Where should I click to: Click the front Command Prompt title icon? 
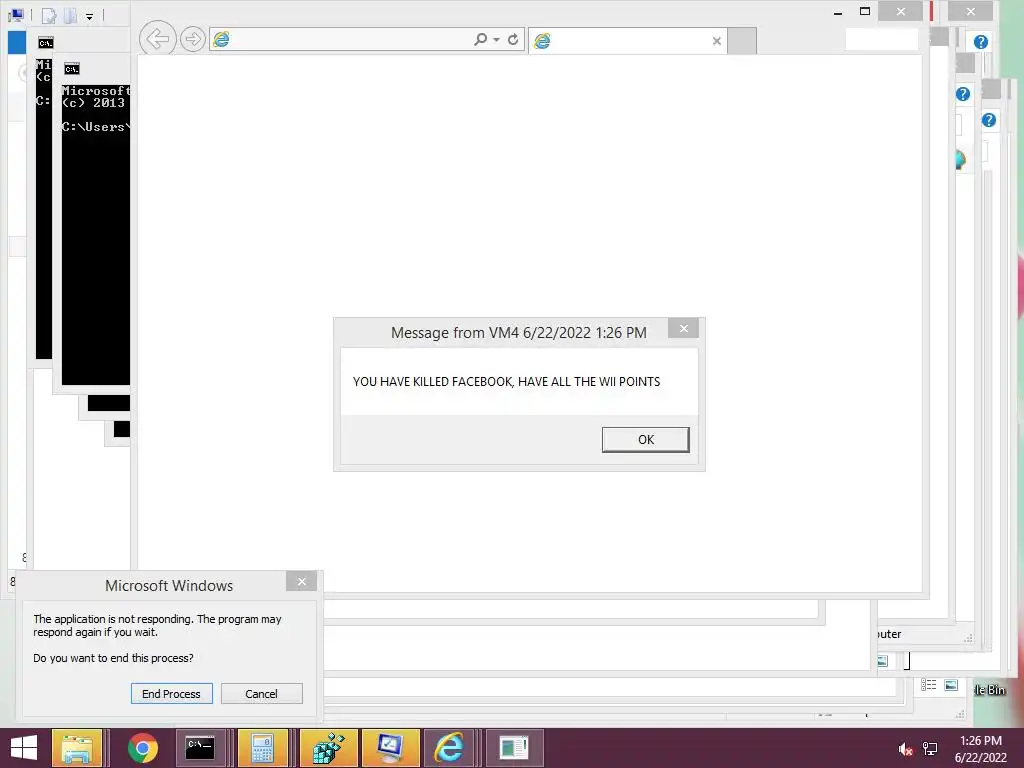coord(71,69)
